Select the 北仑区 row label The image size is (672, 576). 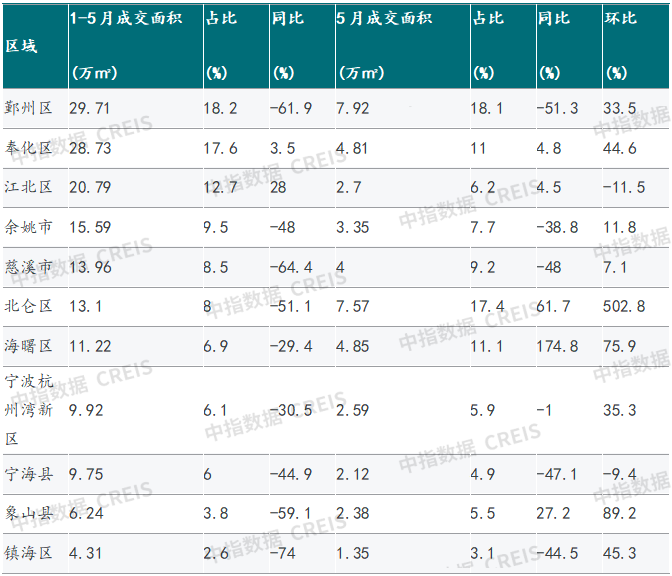[x=28, y=306]
